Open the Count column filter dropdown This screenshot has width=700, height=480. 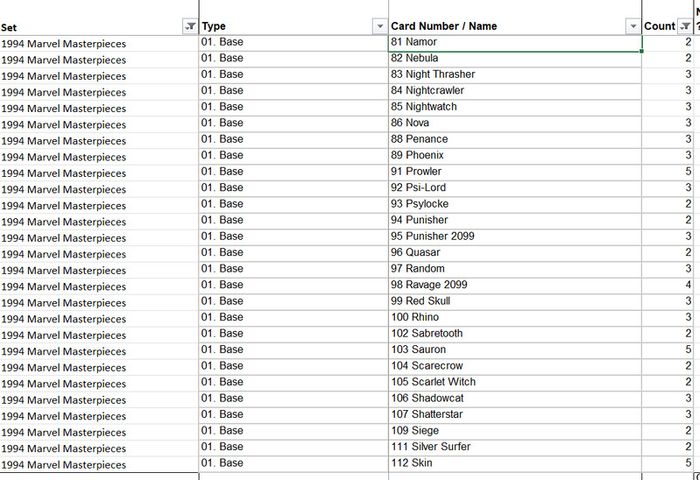tap(685, 26)
